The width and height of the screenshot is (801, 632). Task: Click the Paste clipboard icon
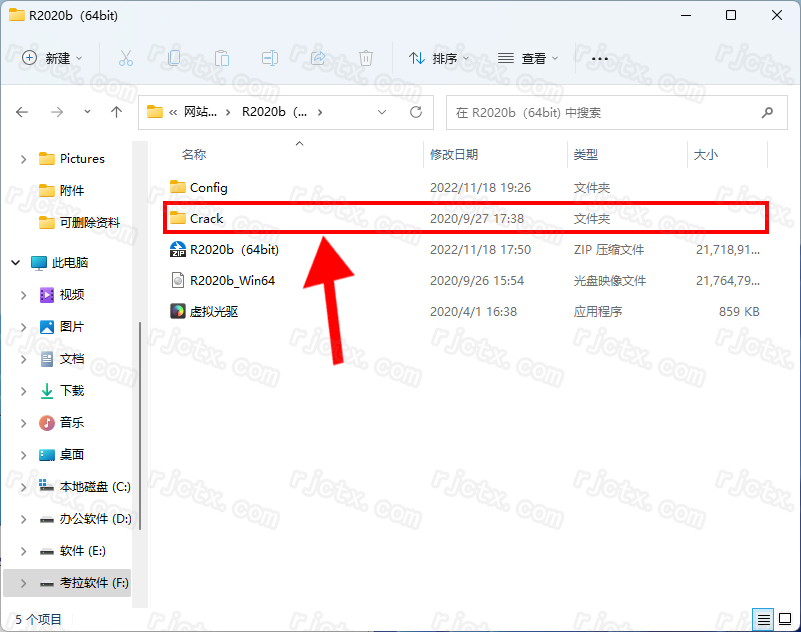pos(222,59)
